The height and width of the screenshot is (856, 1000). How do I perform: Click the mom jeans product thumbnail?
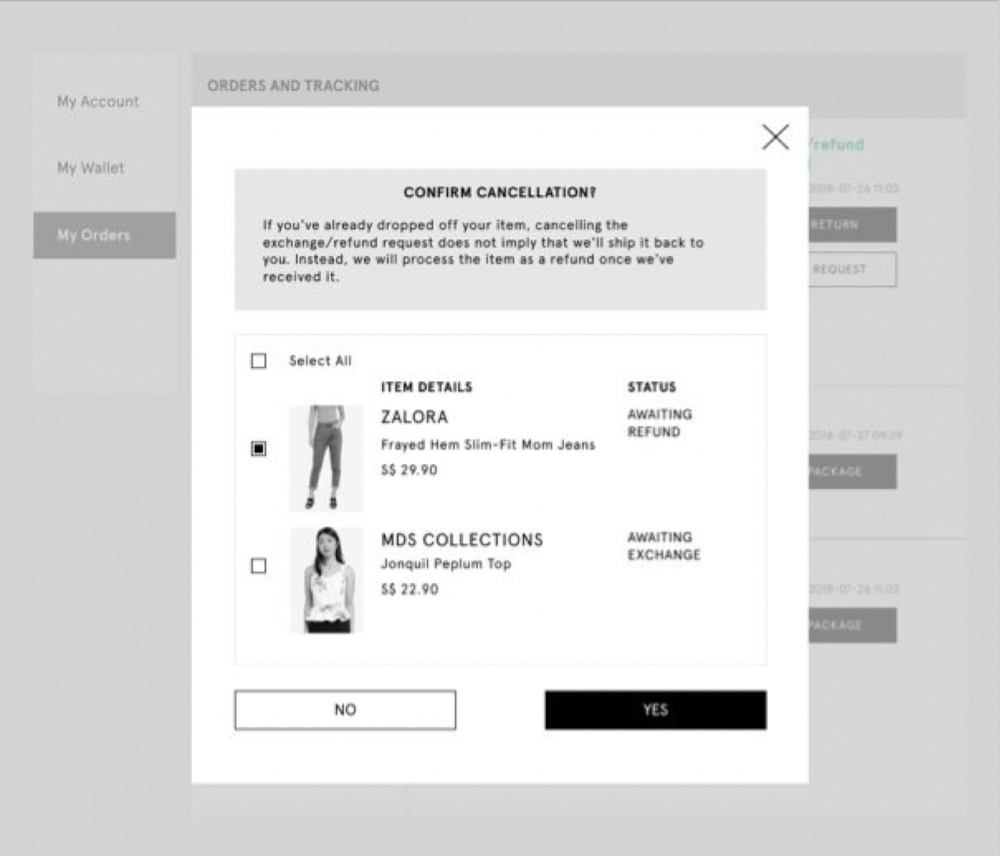(325, 458)
